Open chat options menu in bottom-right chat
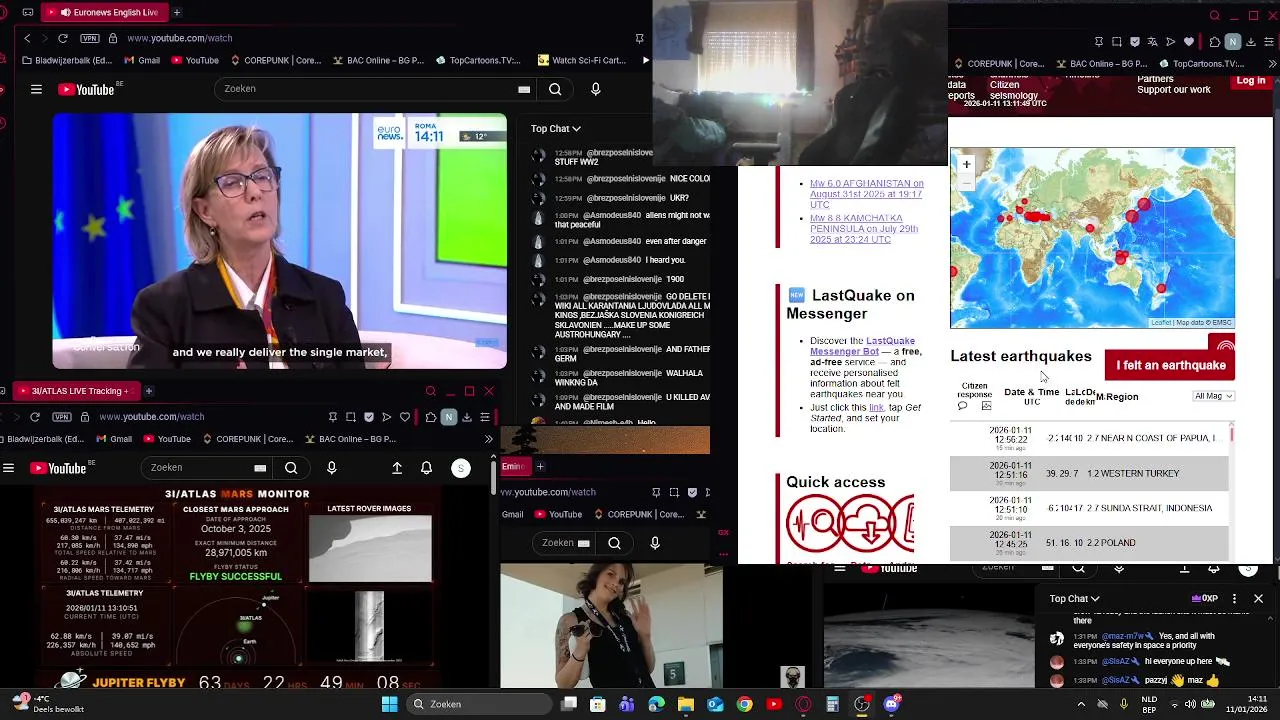1280x720 pixels. 1234,599
